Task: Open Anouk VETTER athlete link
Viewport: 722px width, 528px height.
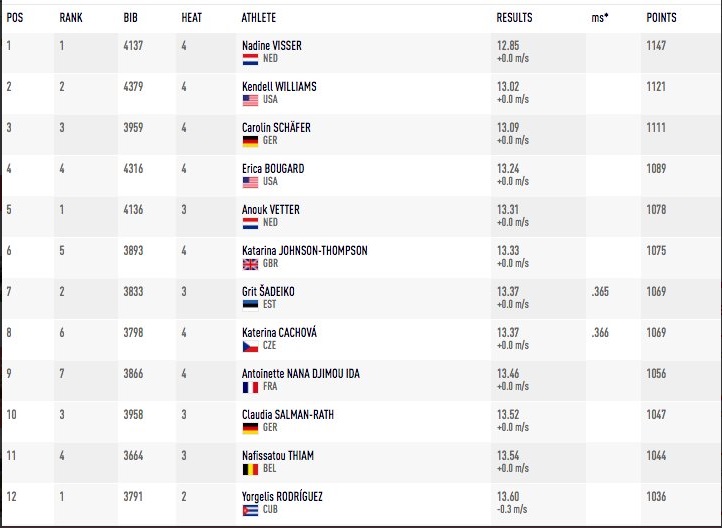Action: coord(271,209)
